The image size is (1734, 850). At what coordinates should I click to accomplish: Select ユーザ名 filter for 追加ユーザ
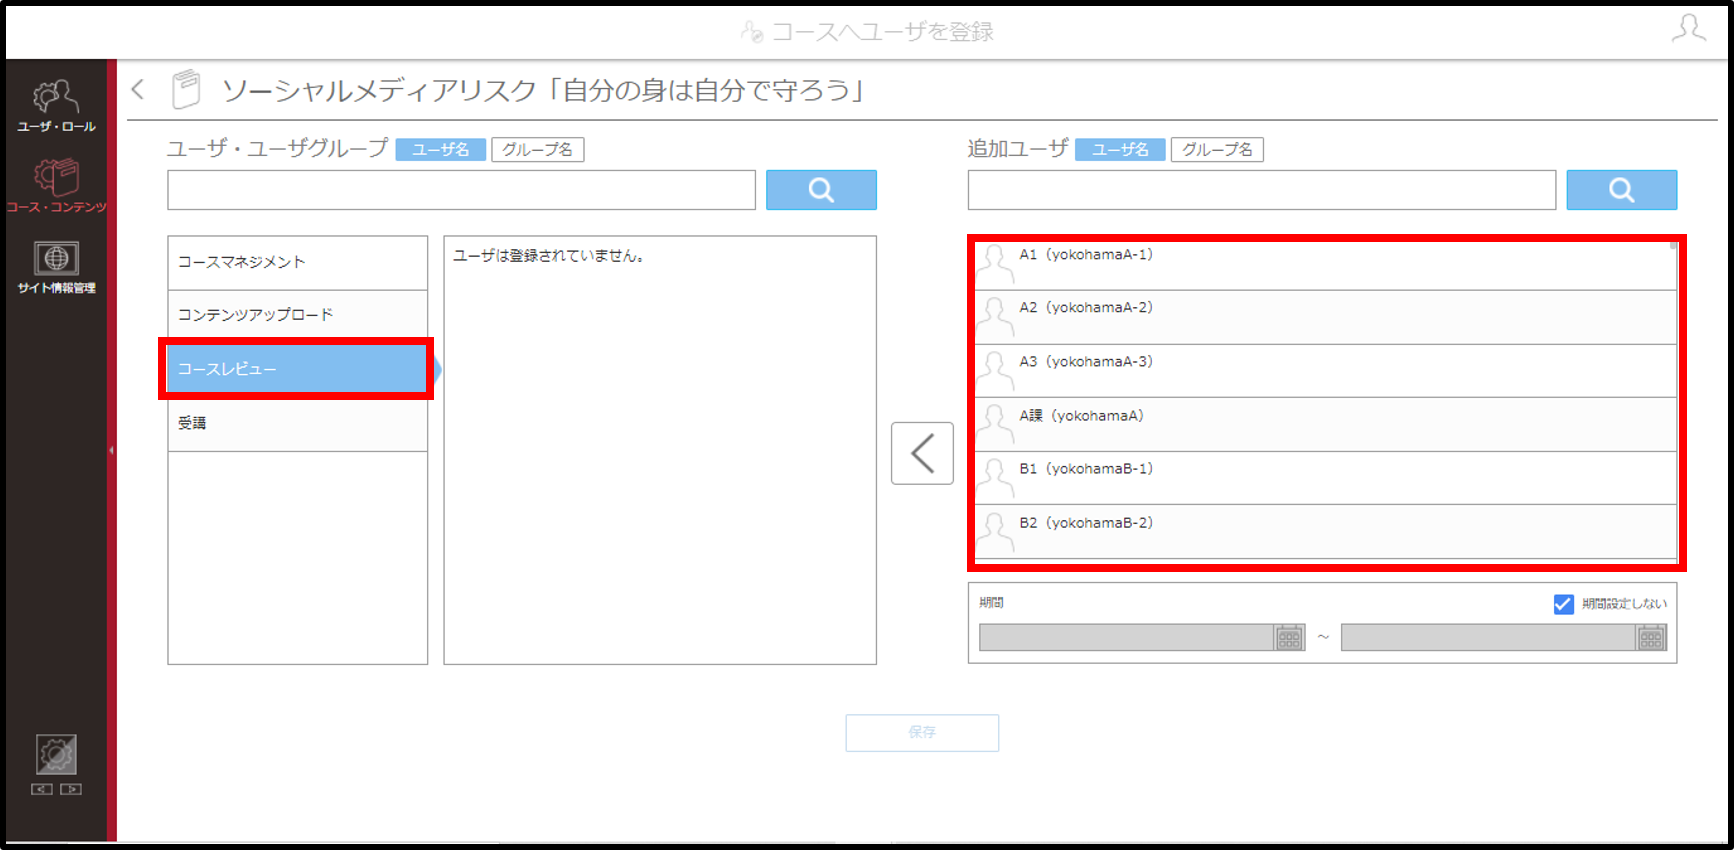point(1120,149)
